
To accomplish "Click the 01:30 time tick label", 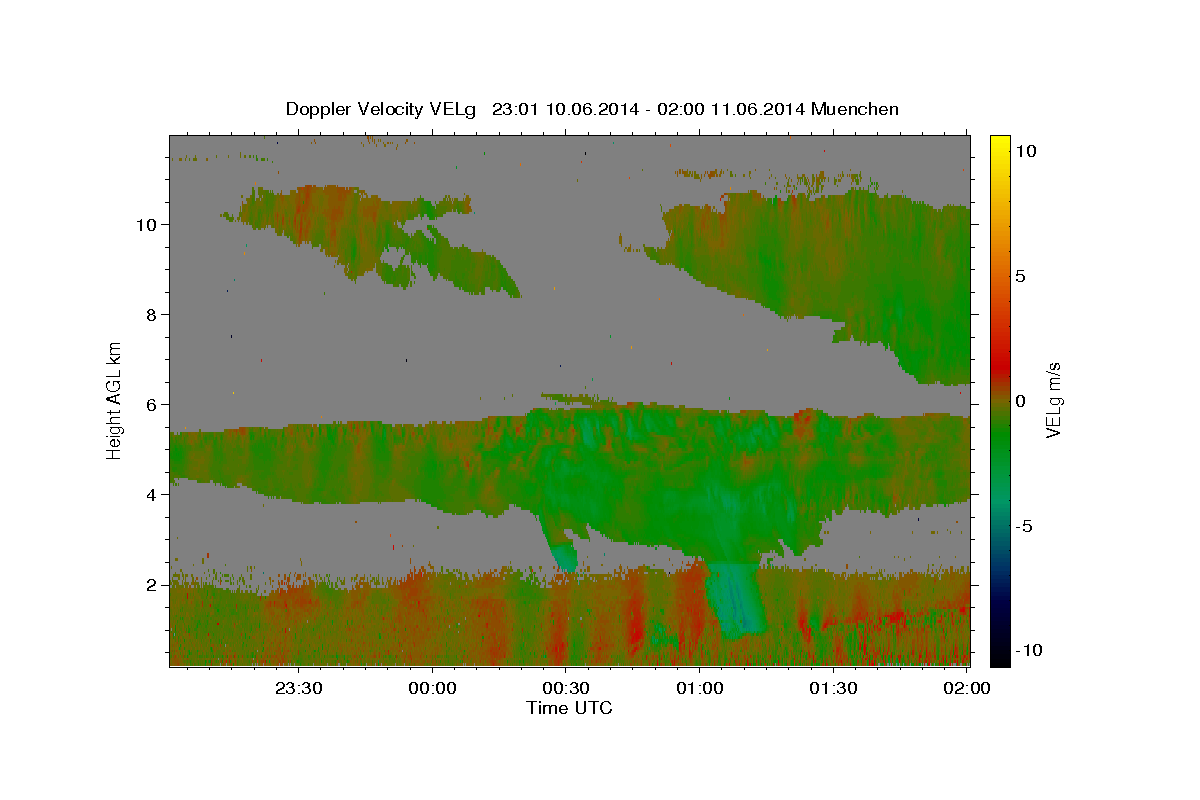I will point(833,688).
